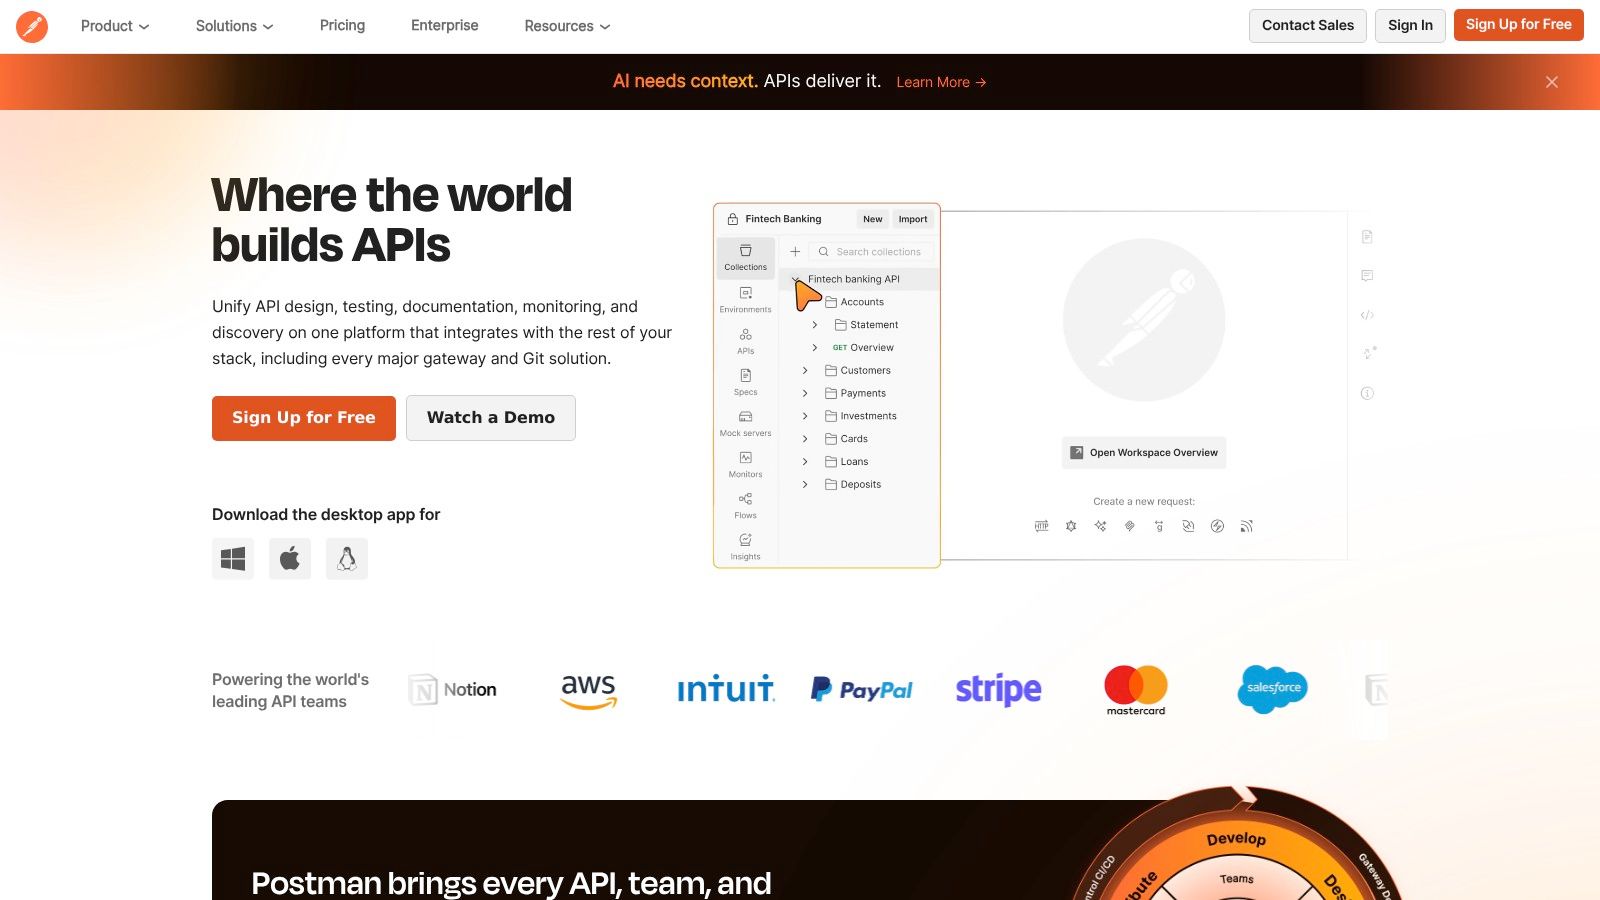The image size is (1600, 900).
Task: Expand the Investments folder chevron
Action: point(805,416)
